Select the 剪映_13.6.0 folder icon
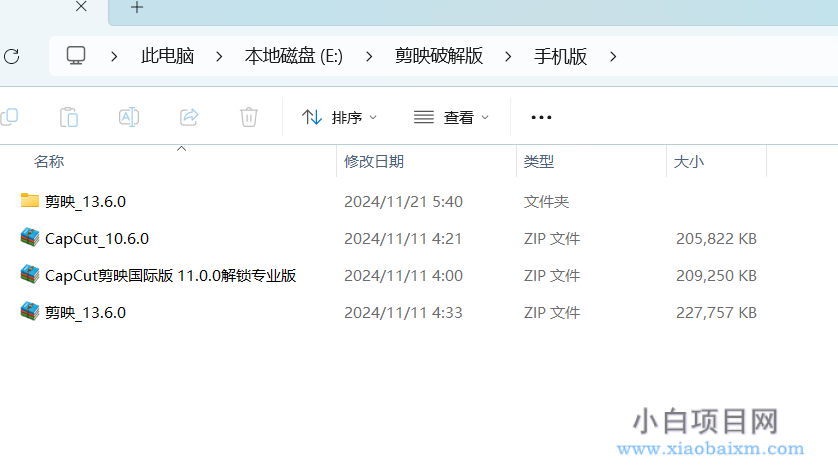The width and height of the screenshot is (838, 470). click(30, 201)
